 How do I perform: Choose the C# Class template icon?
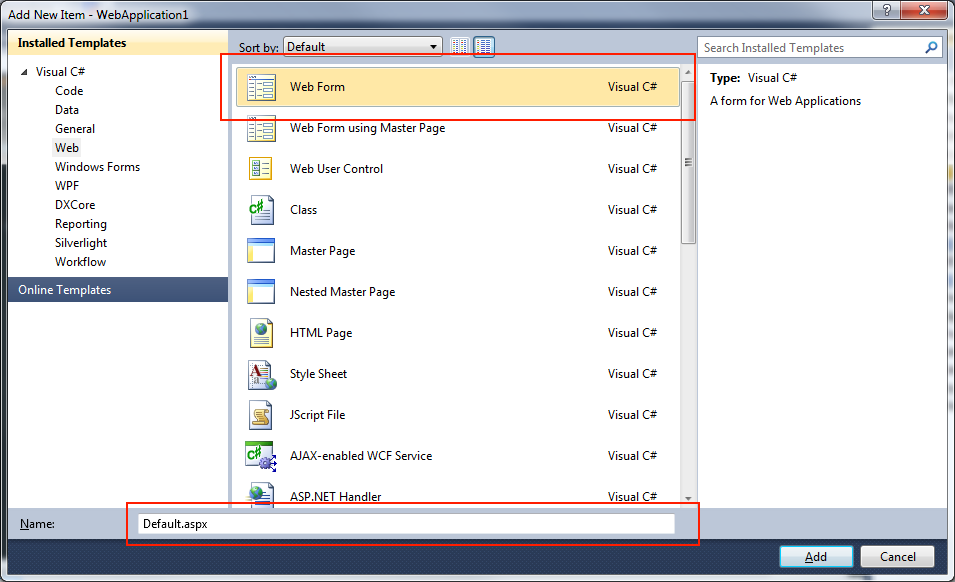261,210
